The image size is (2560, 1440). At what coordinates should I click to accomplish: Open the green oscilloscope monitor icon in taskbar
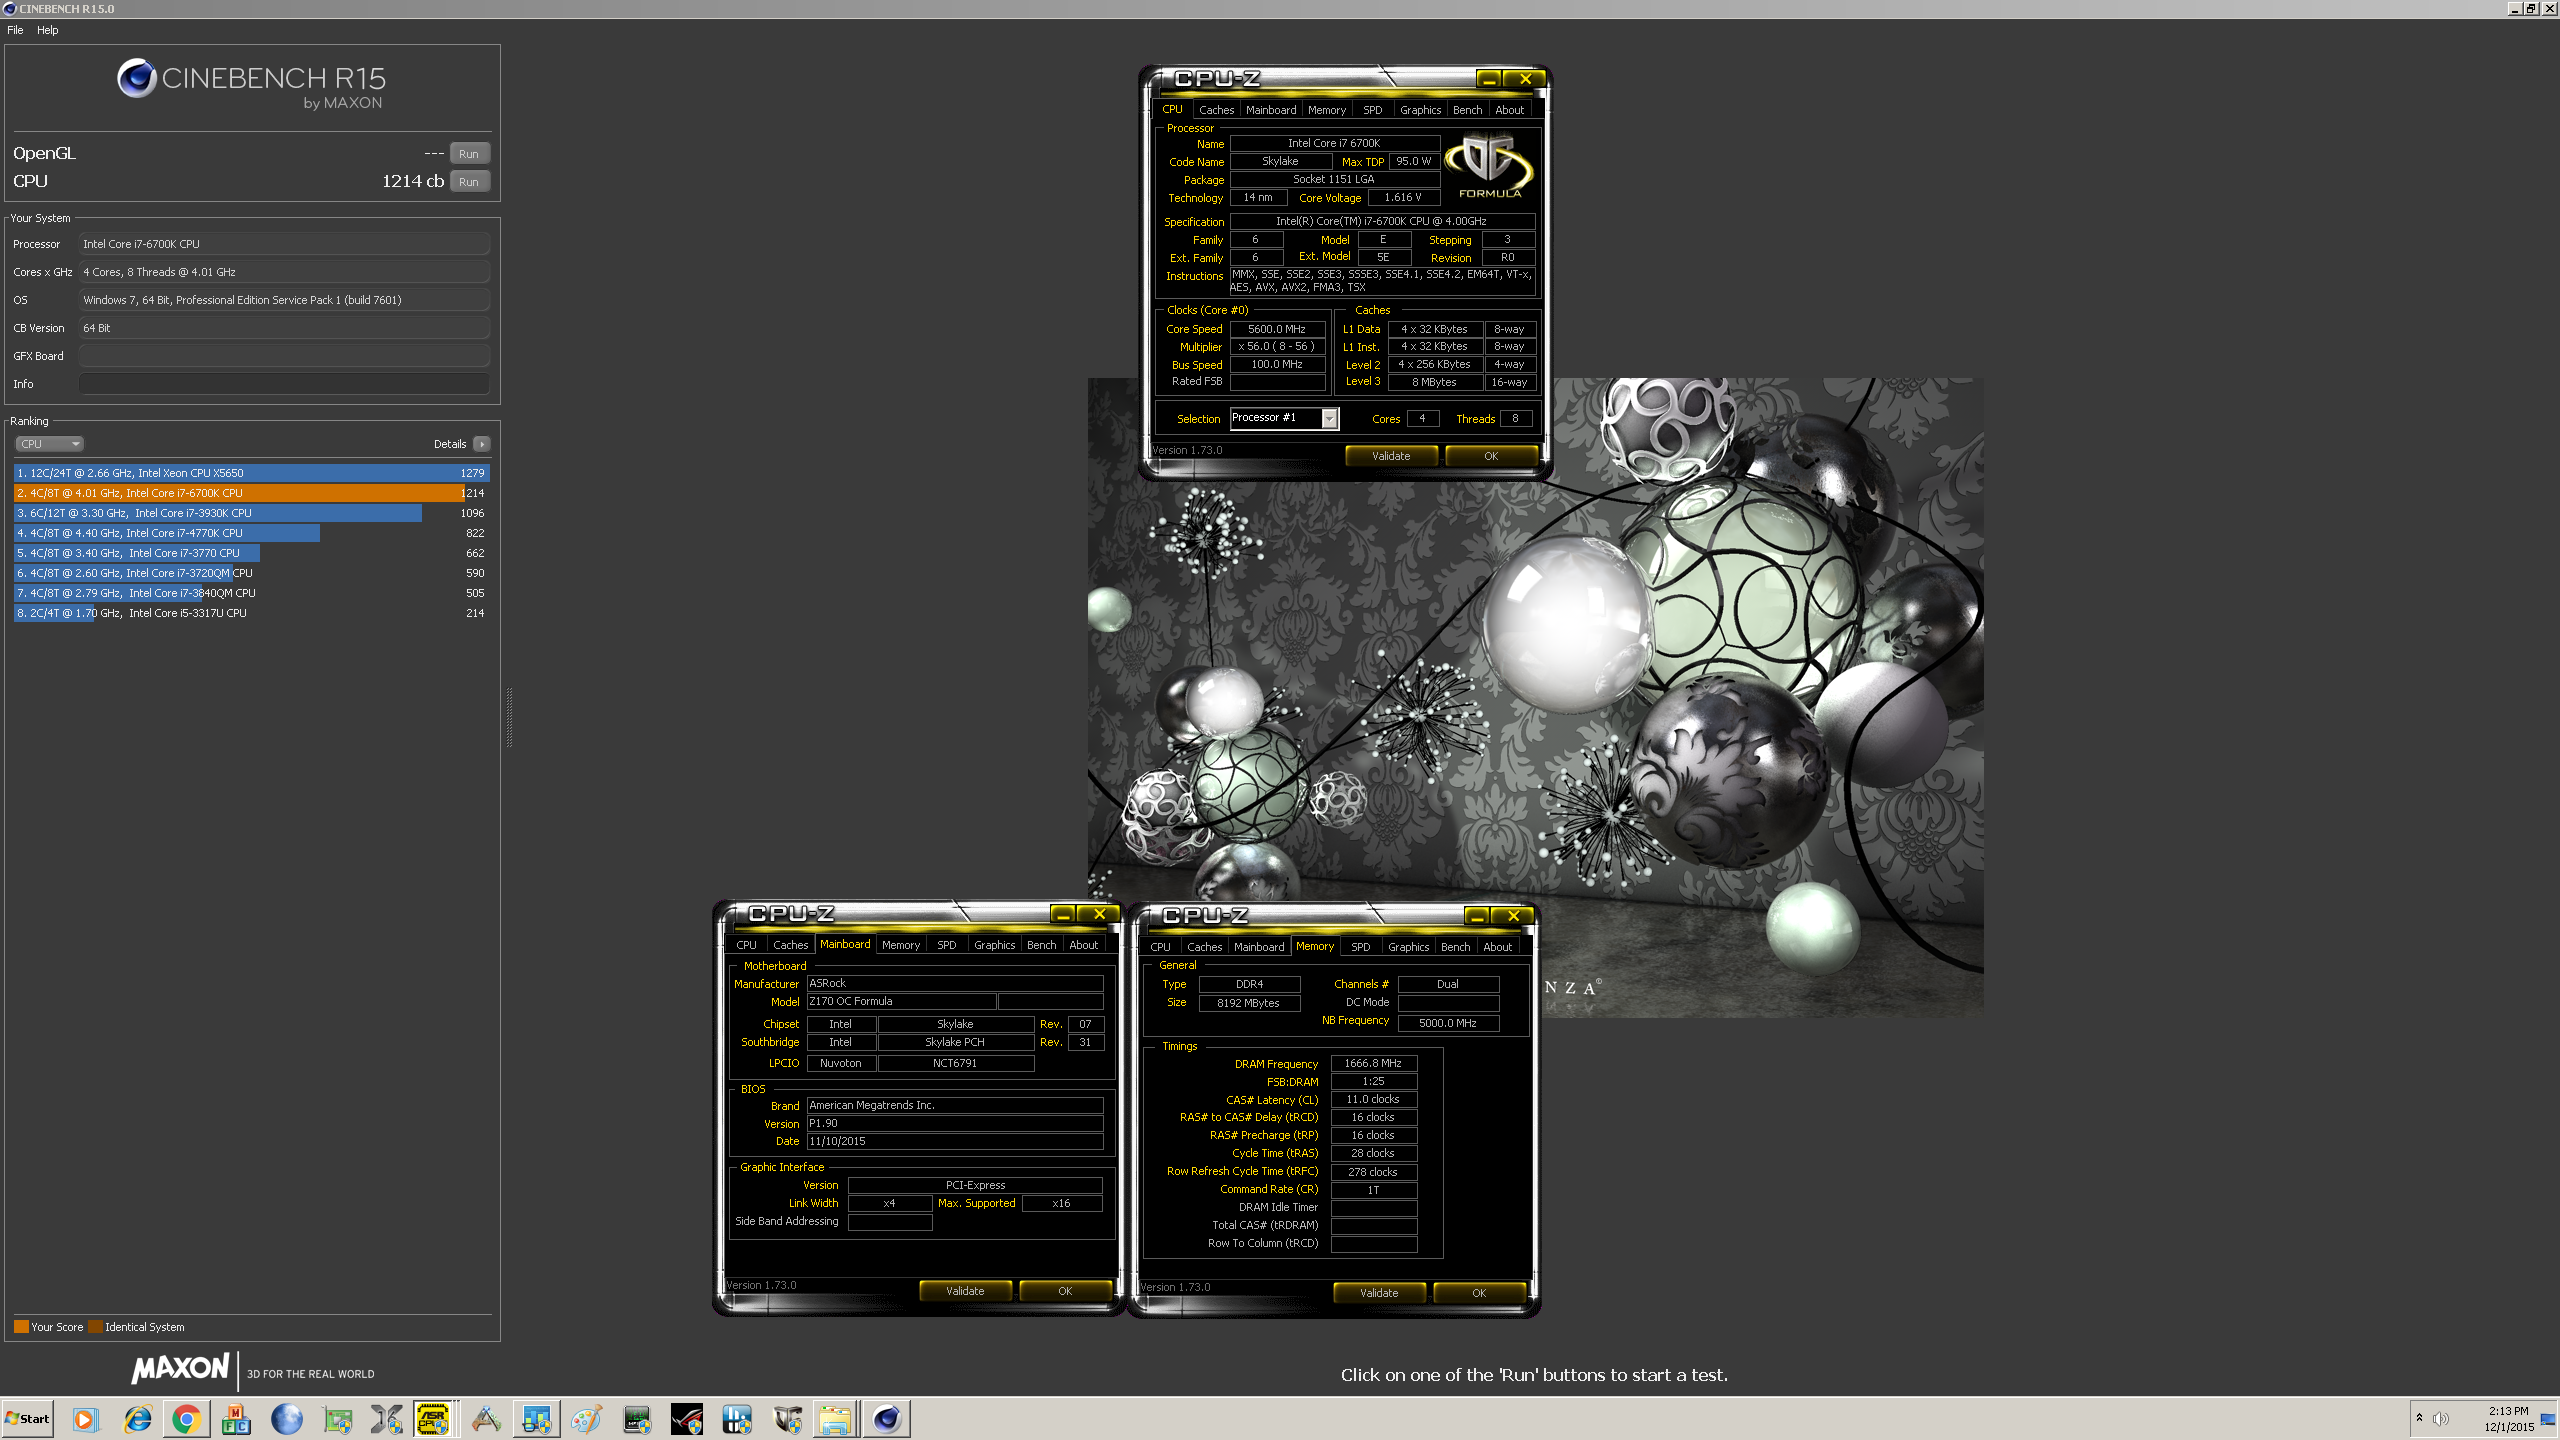click(x=637, y=1418)
